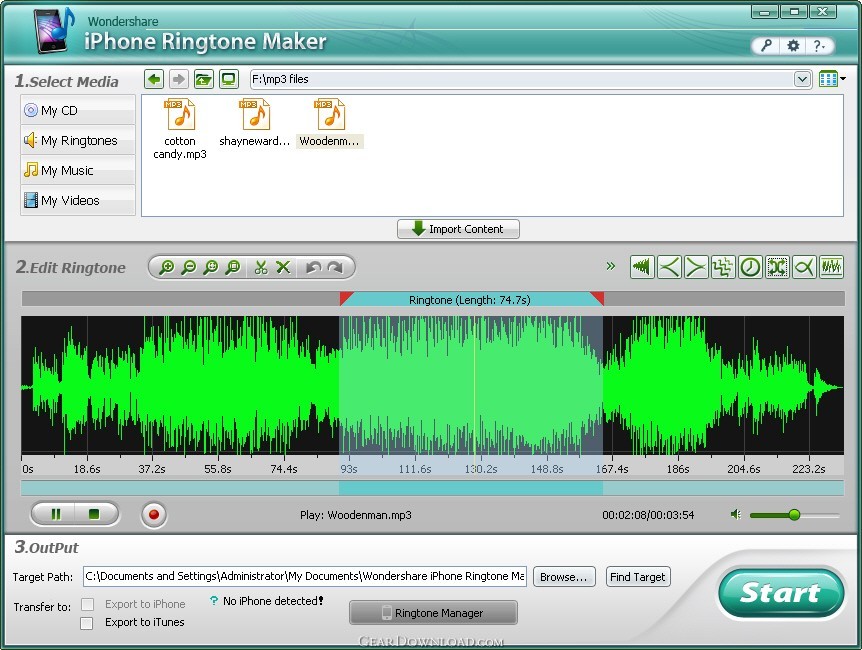The width and height of the screenshot is (862, 650).
Task: Select My Videos in the media sidebar
Action: pyautogui.click(x=78, y=200)
